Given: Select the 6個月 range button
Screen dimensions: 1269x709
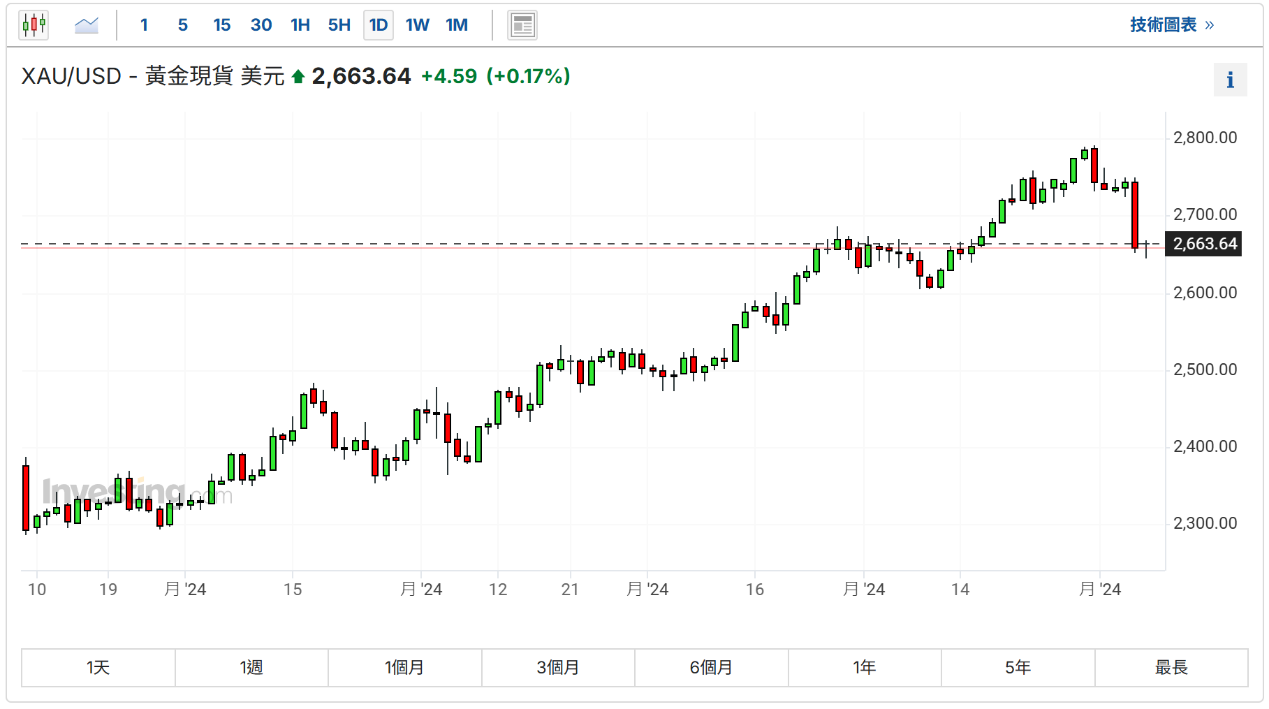Looking at the screenshot, I should (x=711, y=668).
